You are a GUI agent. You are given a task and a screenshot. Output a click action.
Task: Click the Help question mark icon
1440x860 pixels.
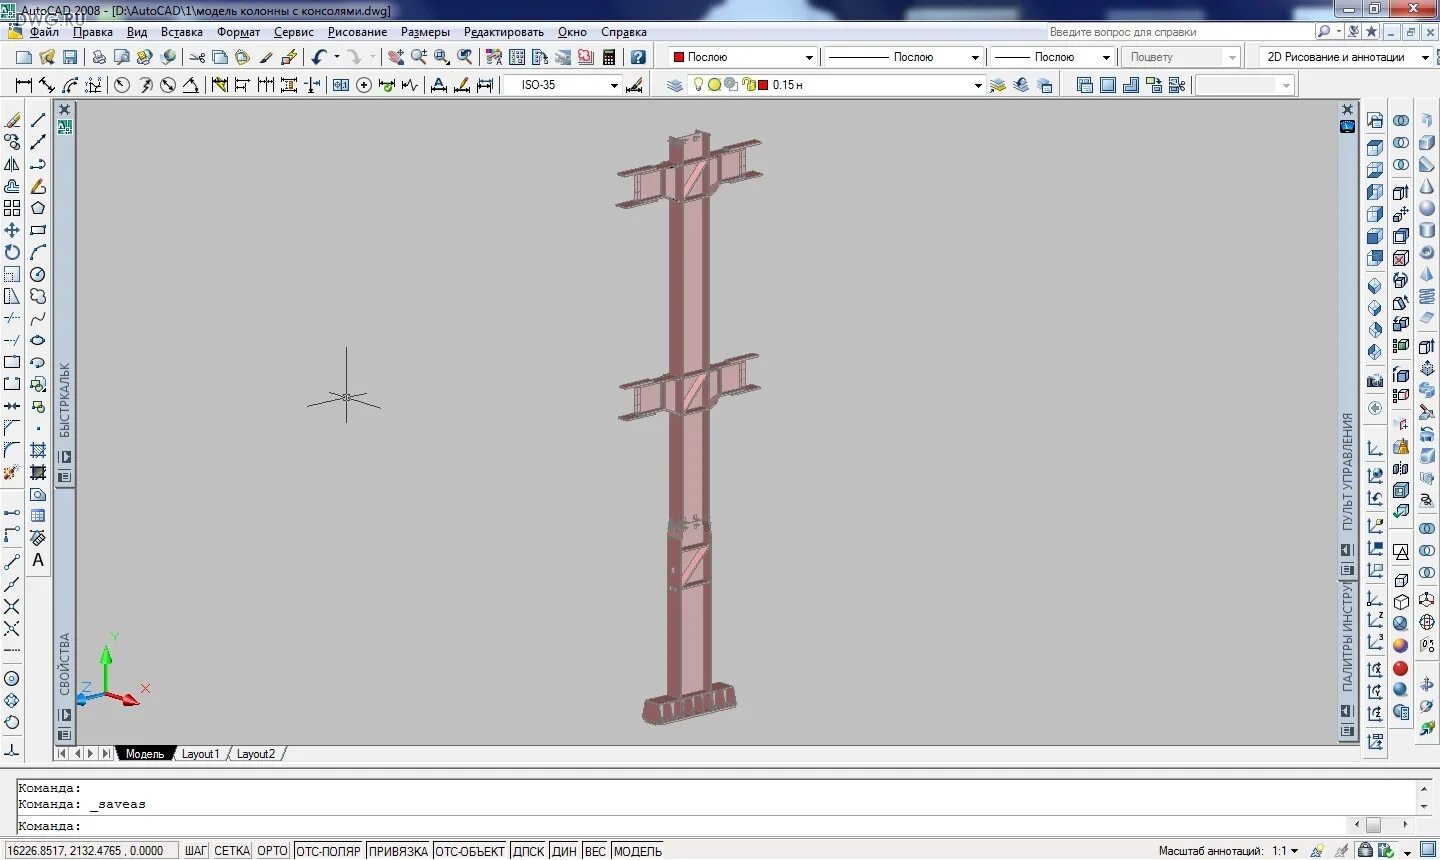(638, 56)
